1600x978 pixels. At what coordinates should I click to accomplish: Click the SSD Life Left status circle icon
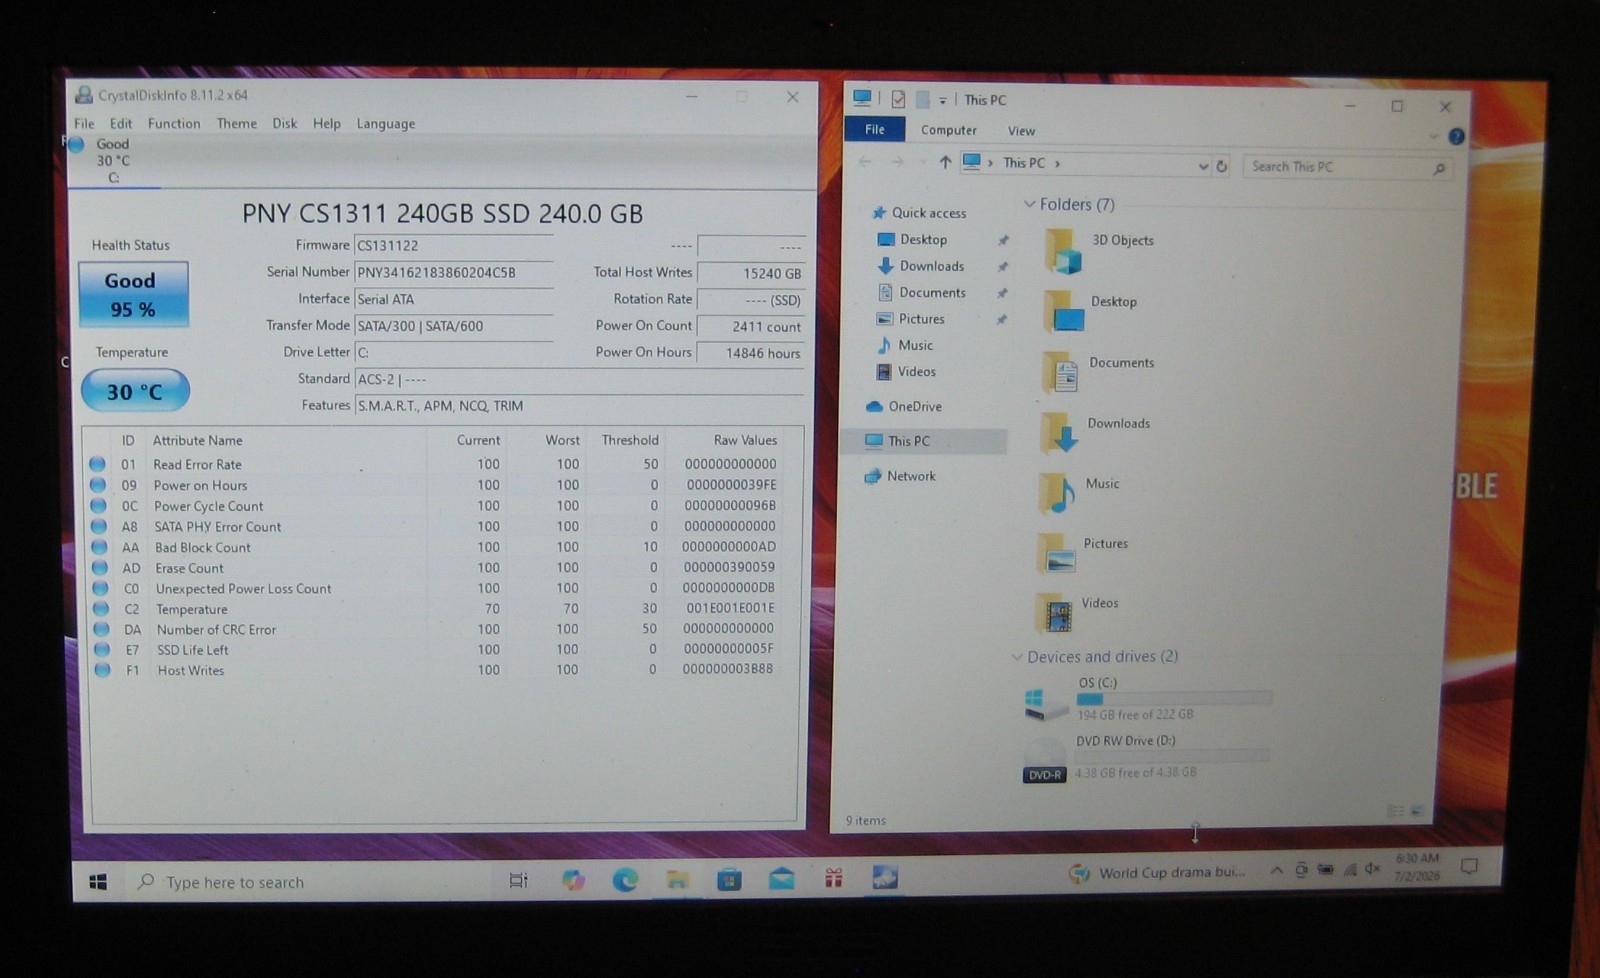click(101, 650)
